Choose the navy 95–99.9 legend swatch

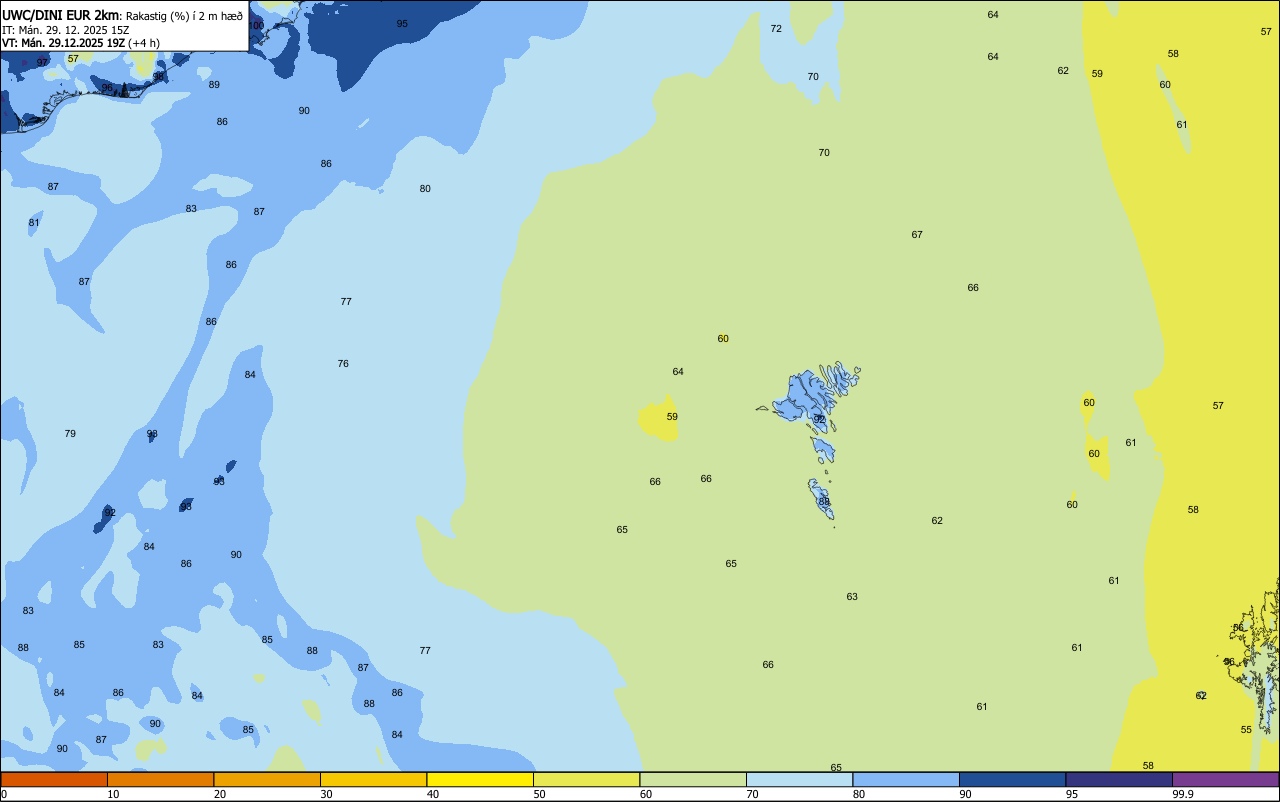[1119, 779]
